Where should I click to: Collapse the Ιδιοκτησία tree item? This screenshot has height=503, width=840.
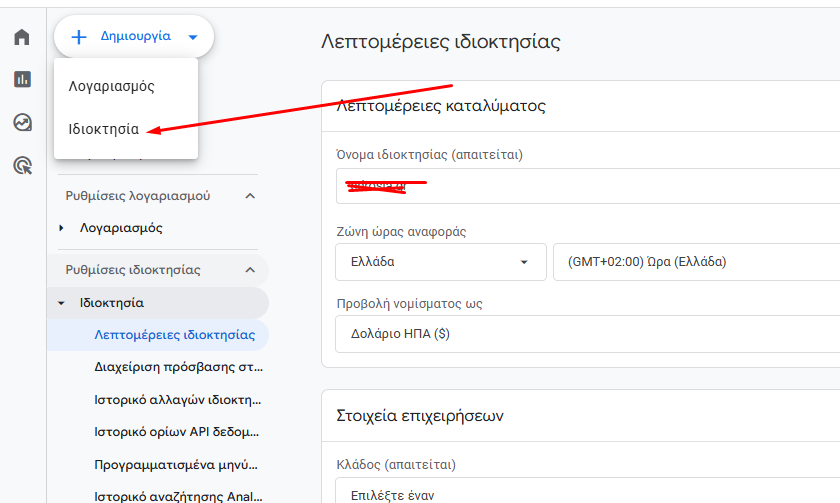(61, 303)
